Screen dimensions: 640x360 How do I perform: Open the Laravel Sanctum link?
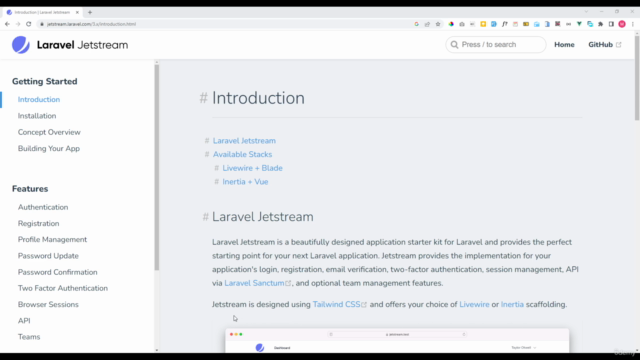point(258,283)
